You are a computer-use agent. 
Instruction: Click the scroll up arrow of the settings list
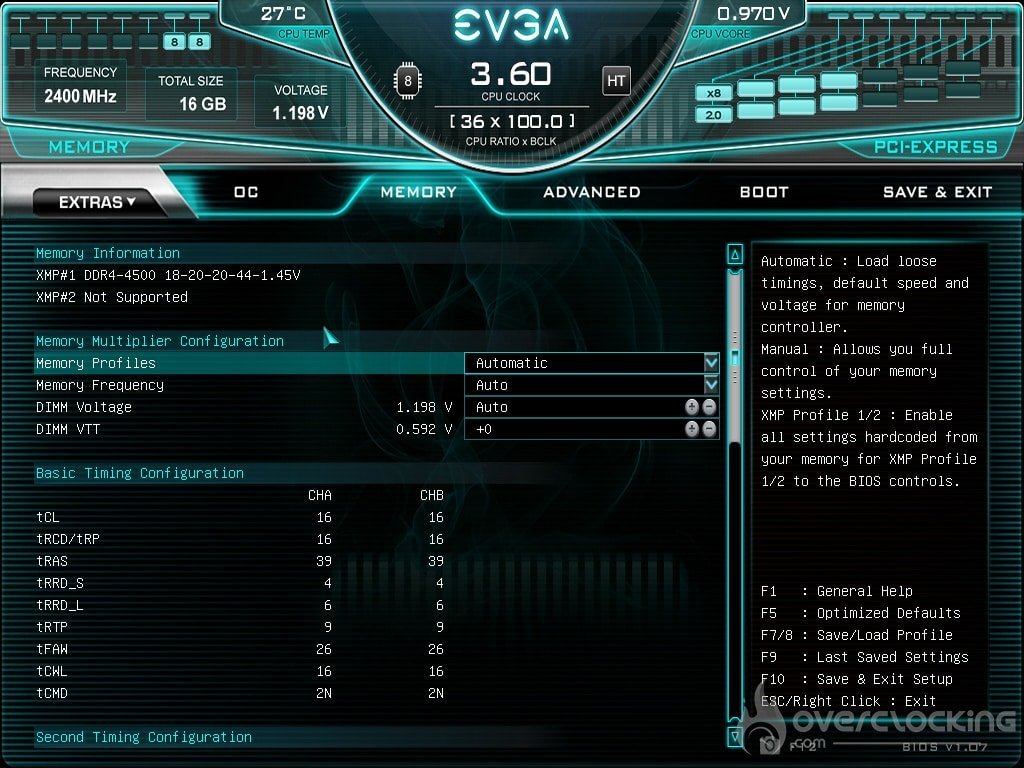[x=735, y=254]
